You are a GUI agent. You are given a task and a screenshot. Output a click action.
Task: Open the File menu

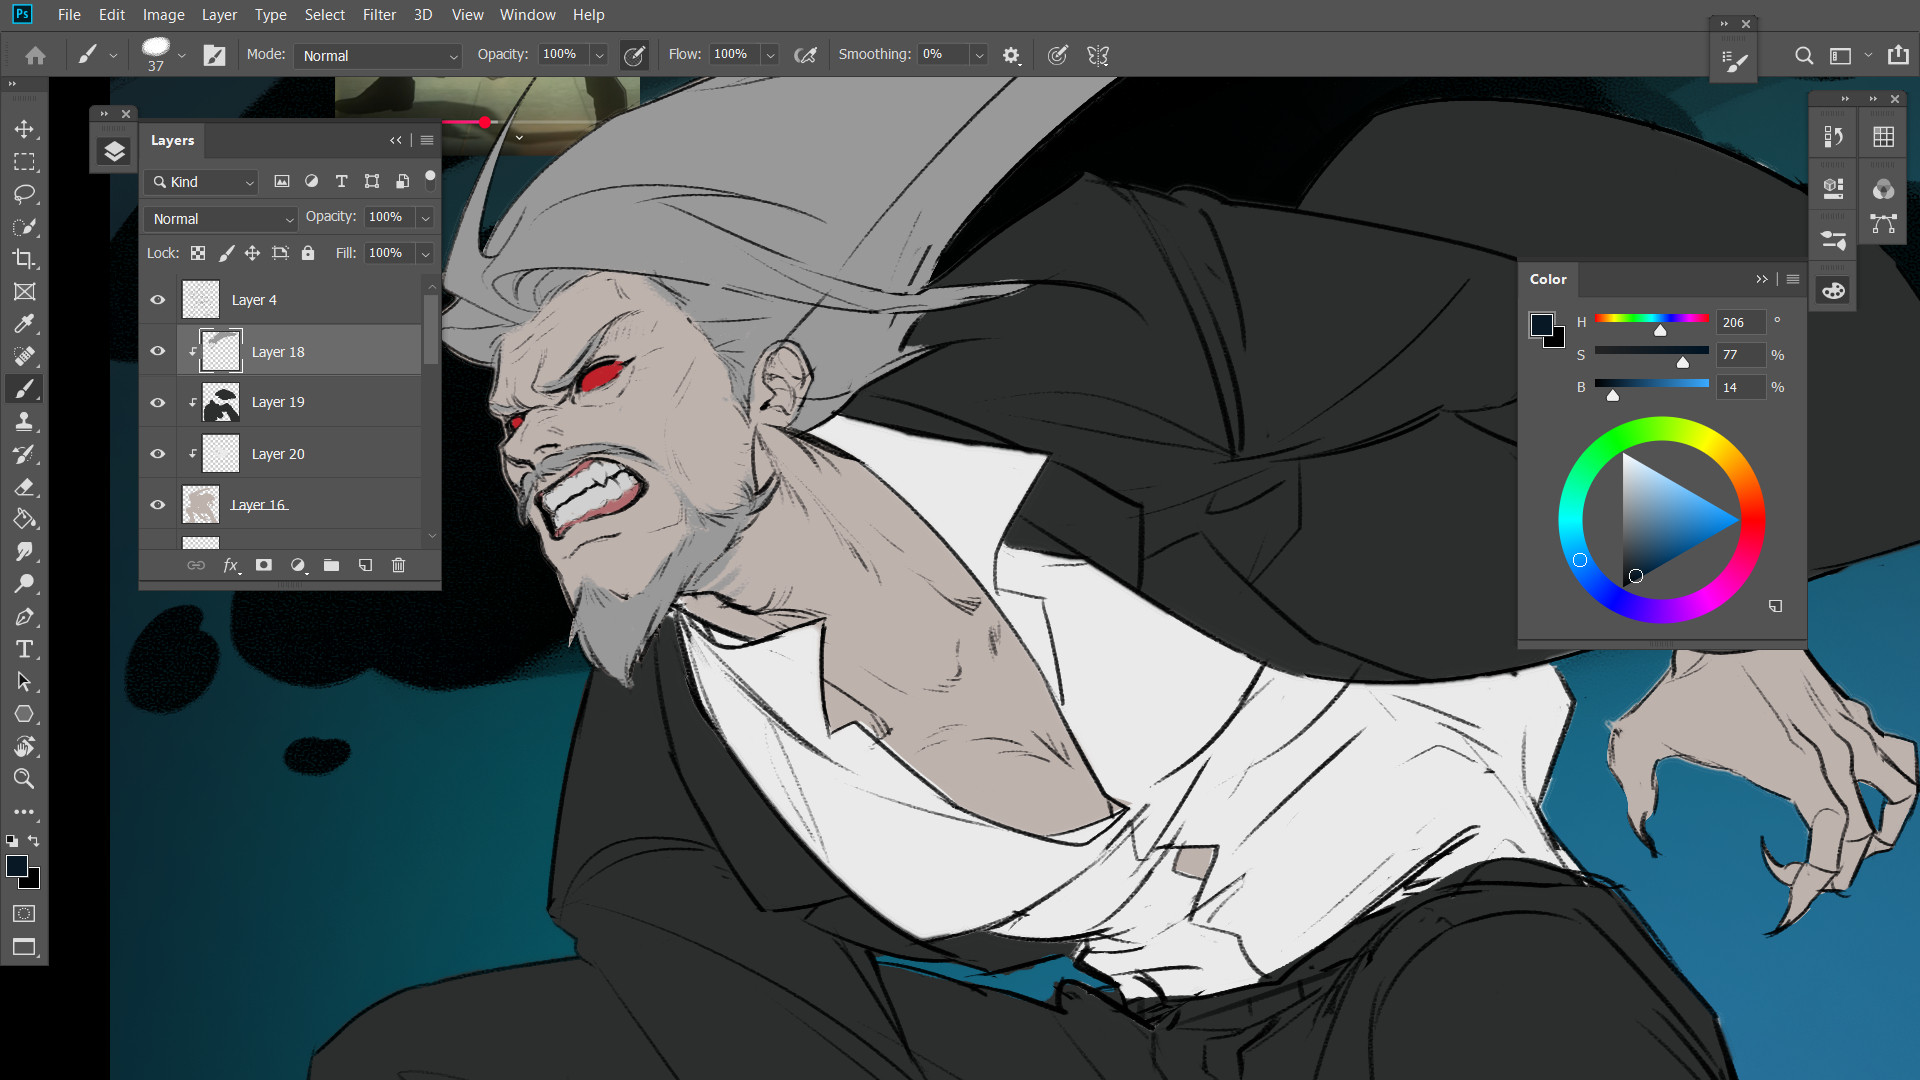pos(69,15)
